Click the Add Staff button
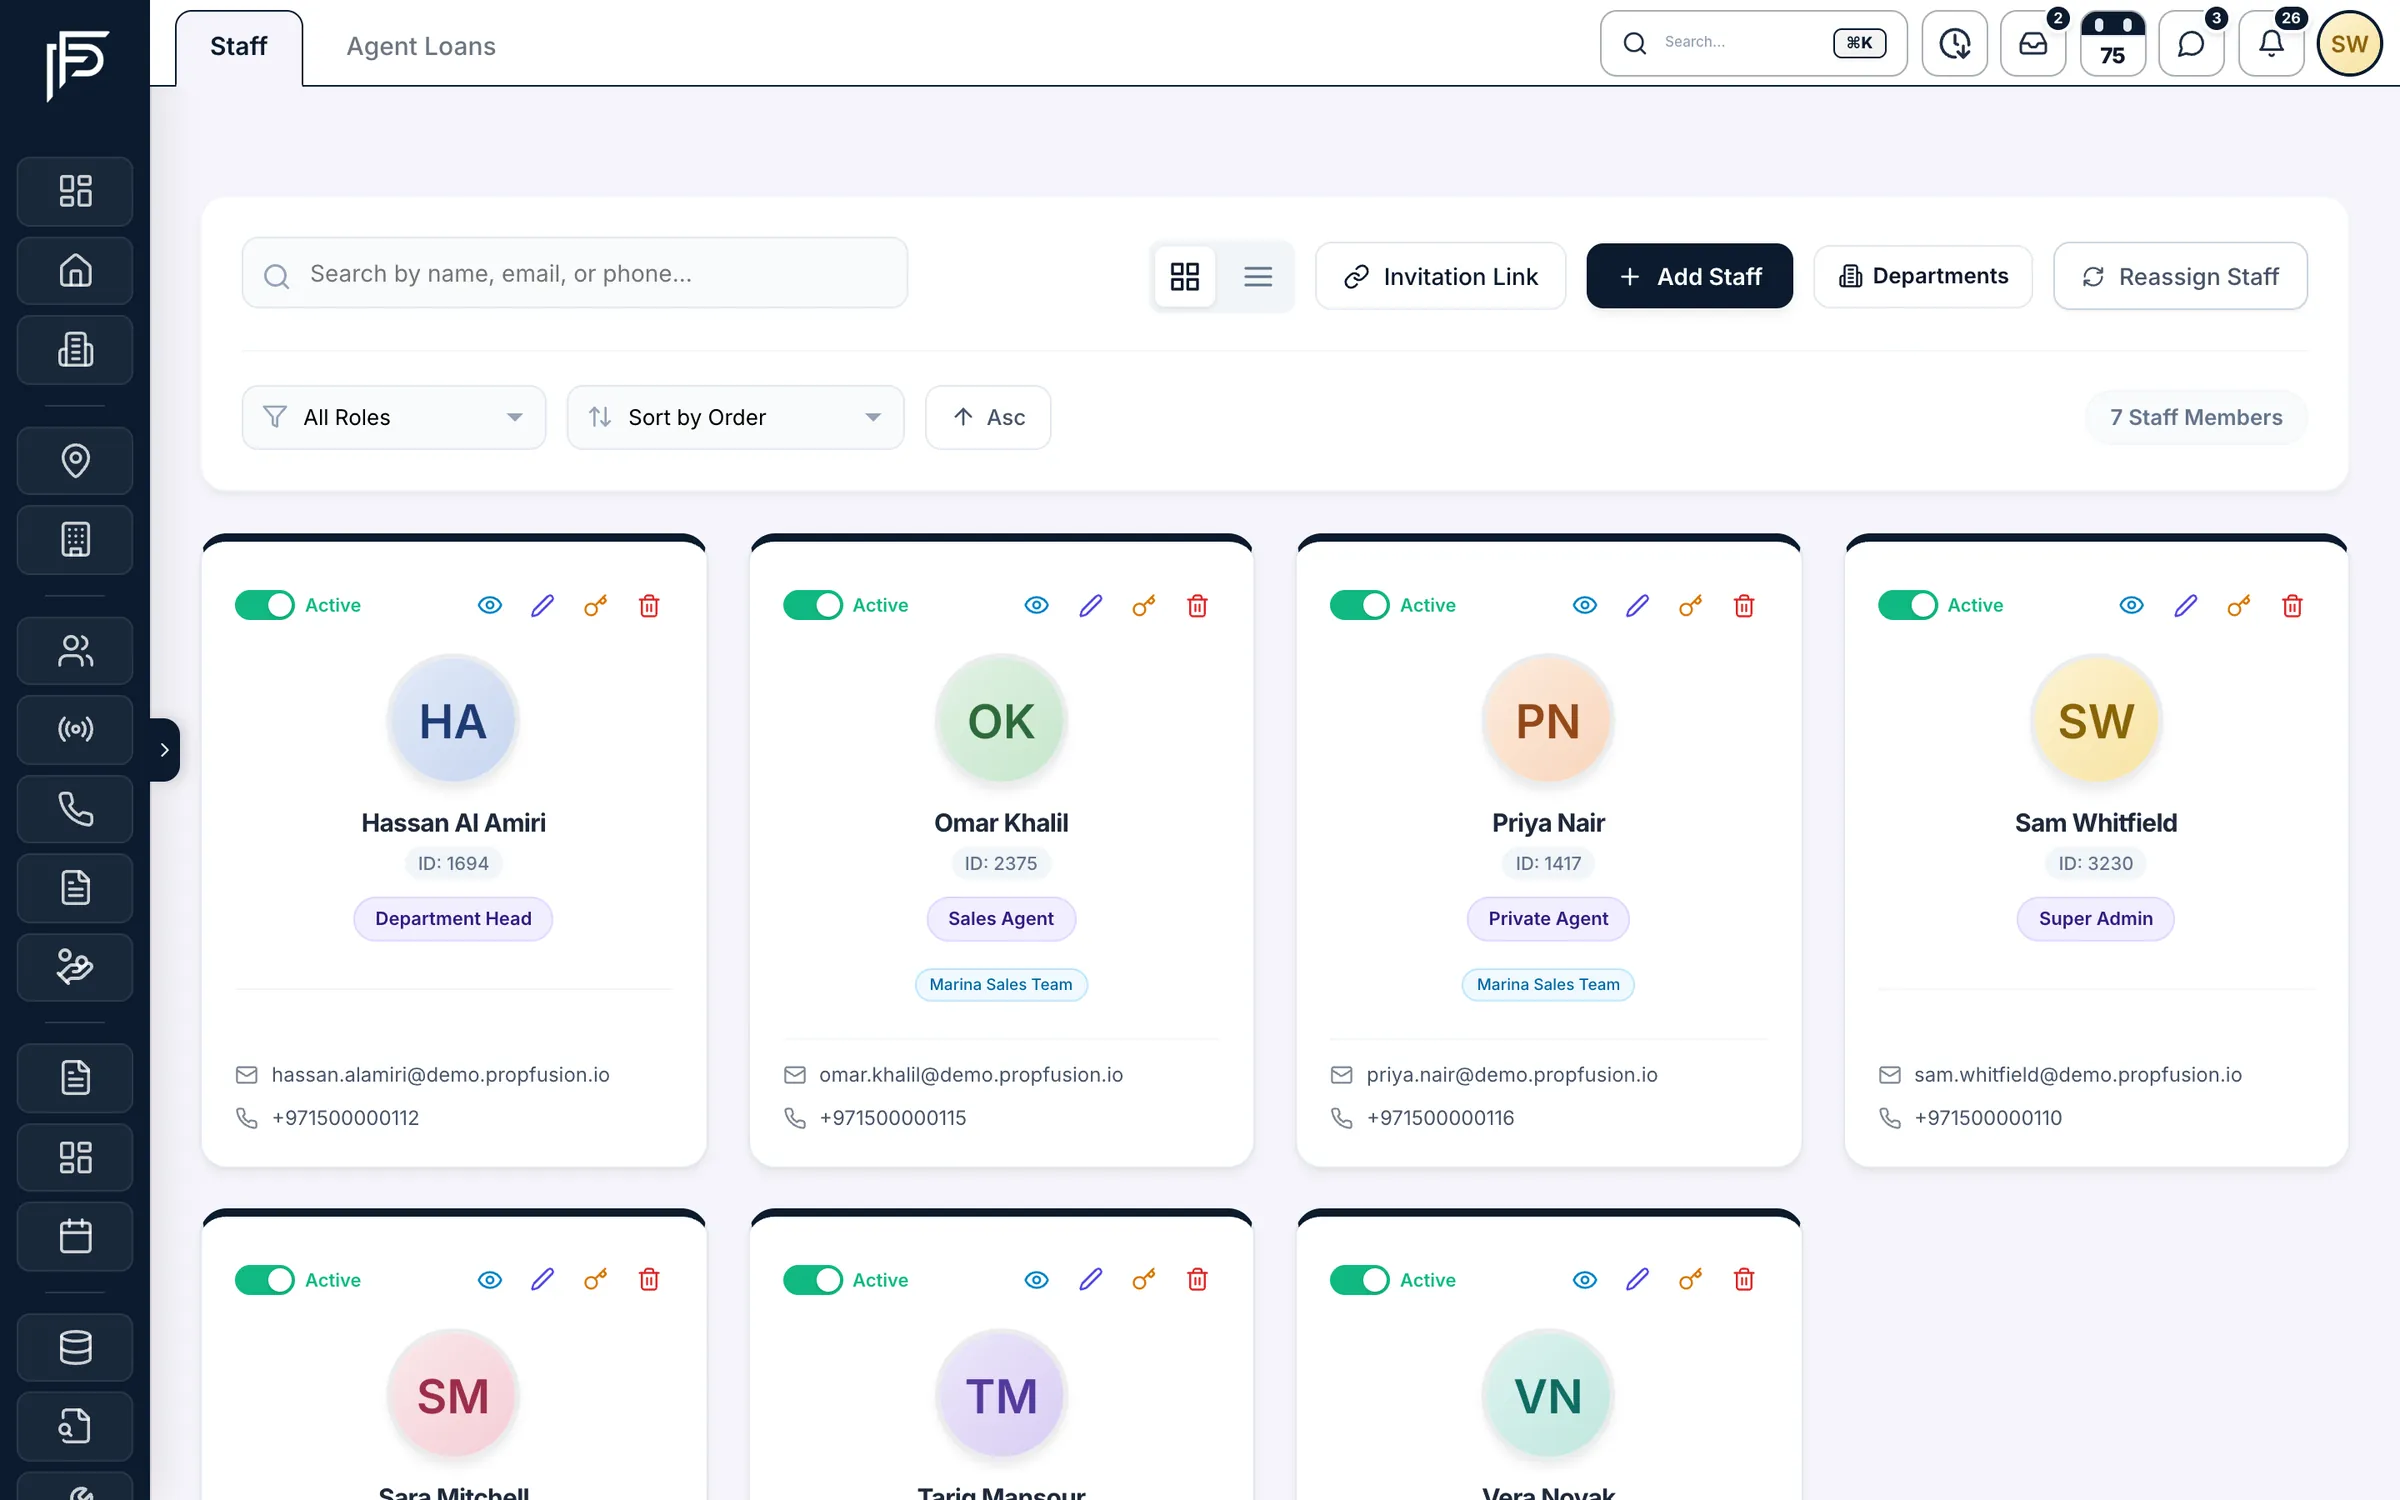This screenshot has height=1500, width=2400. pyautogui.click(x=1690, y=276)
